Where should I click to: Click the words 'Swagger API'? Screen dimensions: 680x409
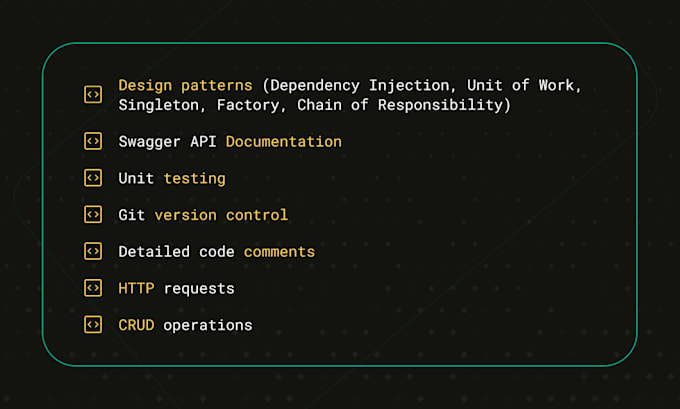(167, 142)
